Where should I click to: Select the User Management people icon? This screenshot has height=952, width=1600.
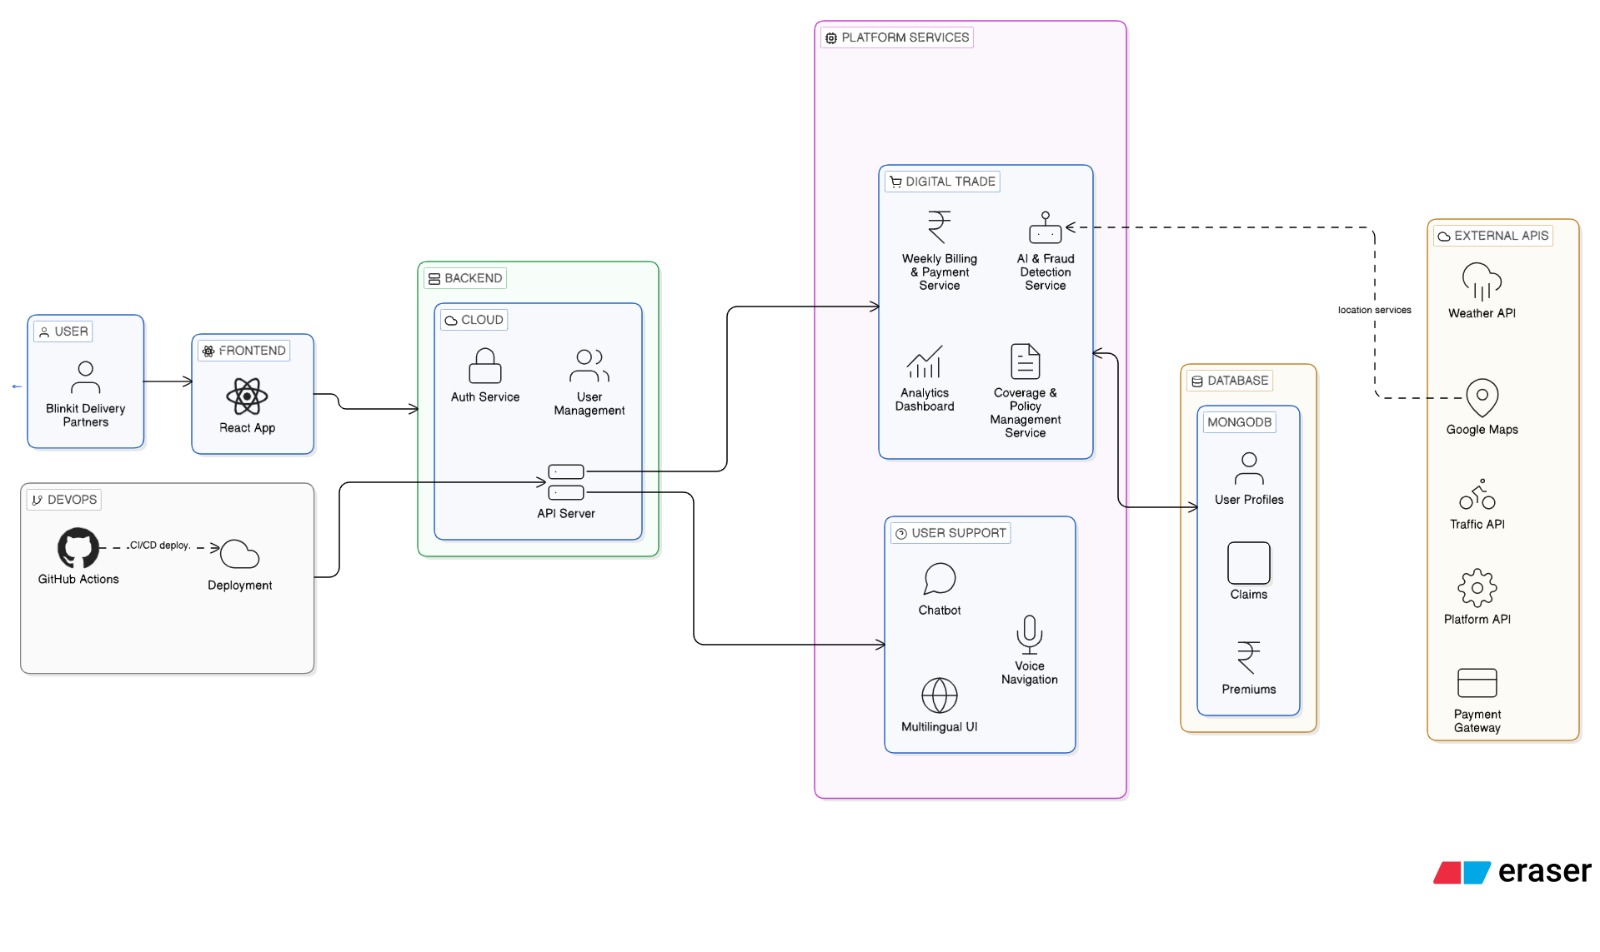click(589, 366)
